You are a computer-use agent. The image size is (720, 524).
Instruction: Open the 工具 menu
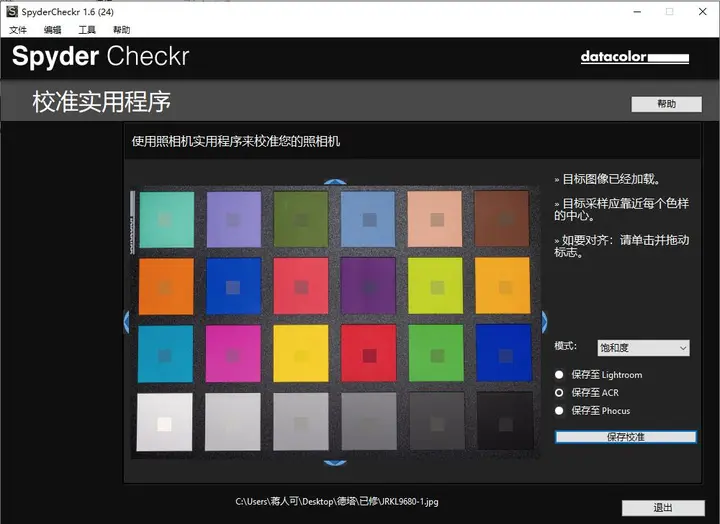(87, 30)
